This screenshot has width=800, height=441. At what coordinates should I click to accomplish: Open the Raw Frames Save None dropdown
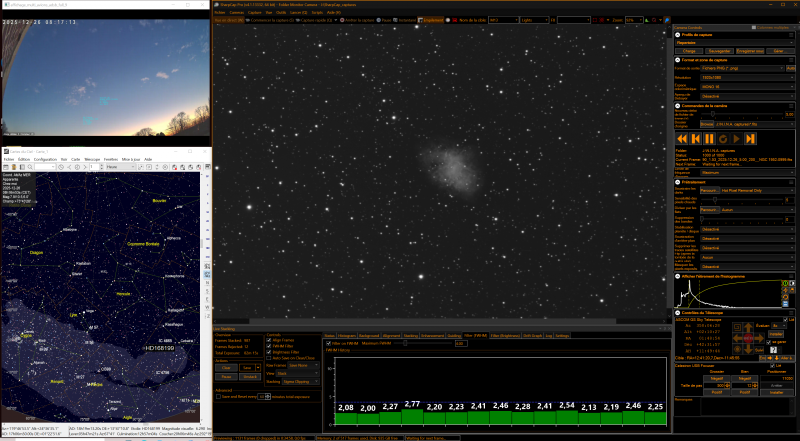tap(303, 365)
